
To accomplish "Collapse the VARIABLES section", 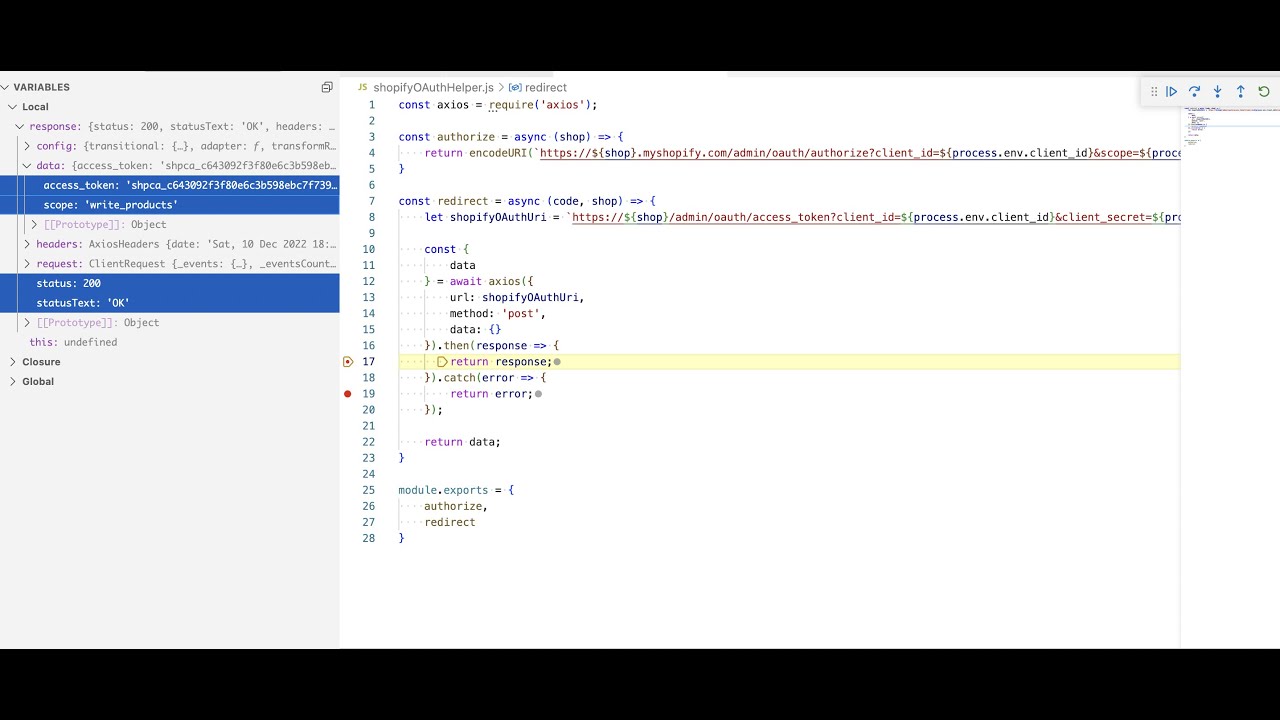I will pos(6,87).
